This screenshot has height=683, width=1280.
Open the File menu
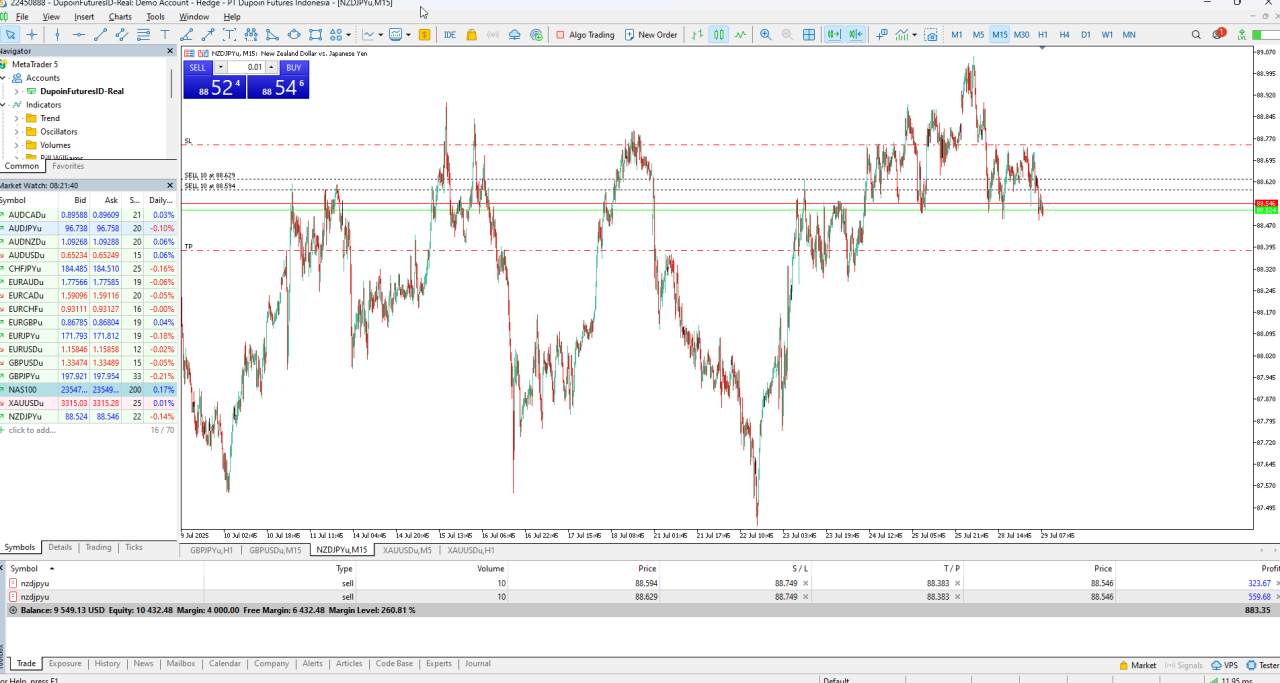pyautogui.click(x=22, y=17)
